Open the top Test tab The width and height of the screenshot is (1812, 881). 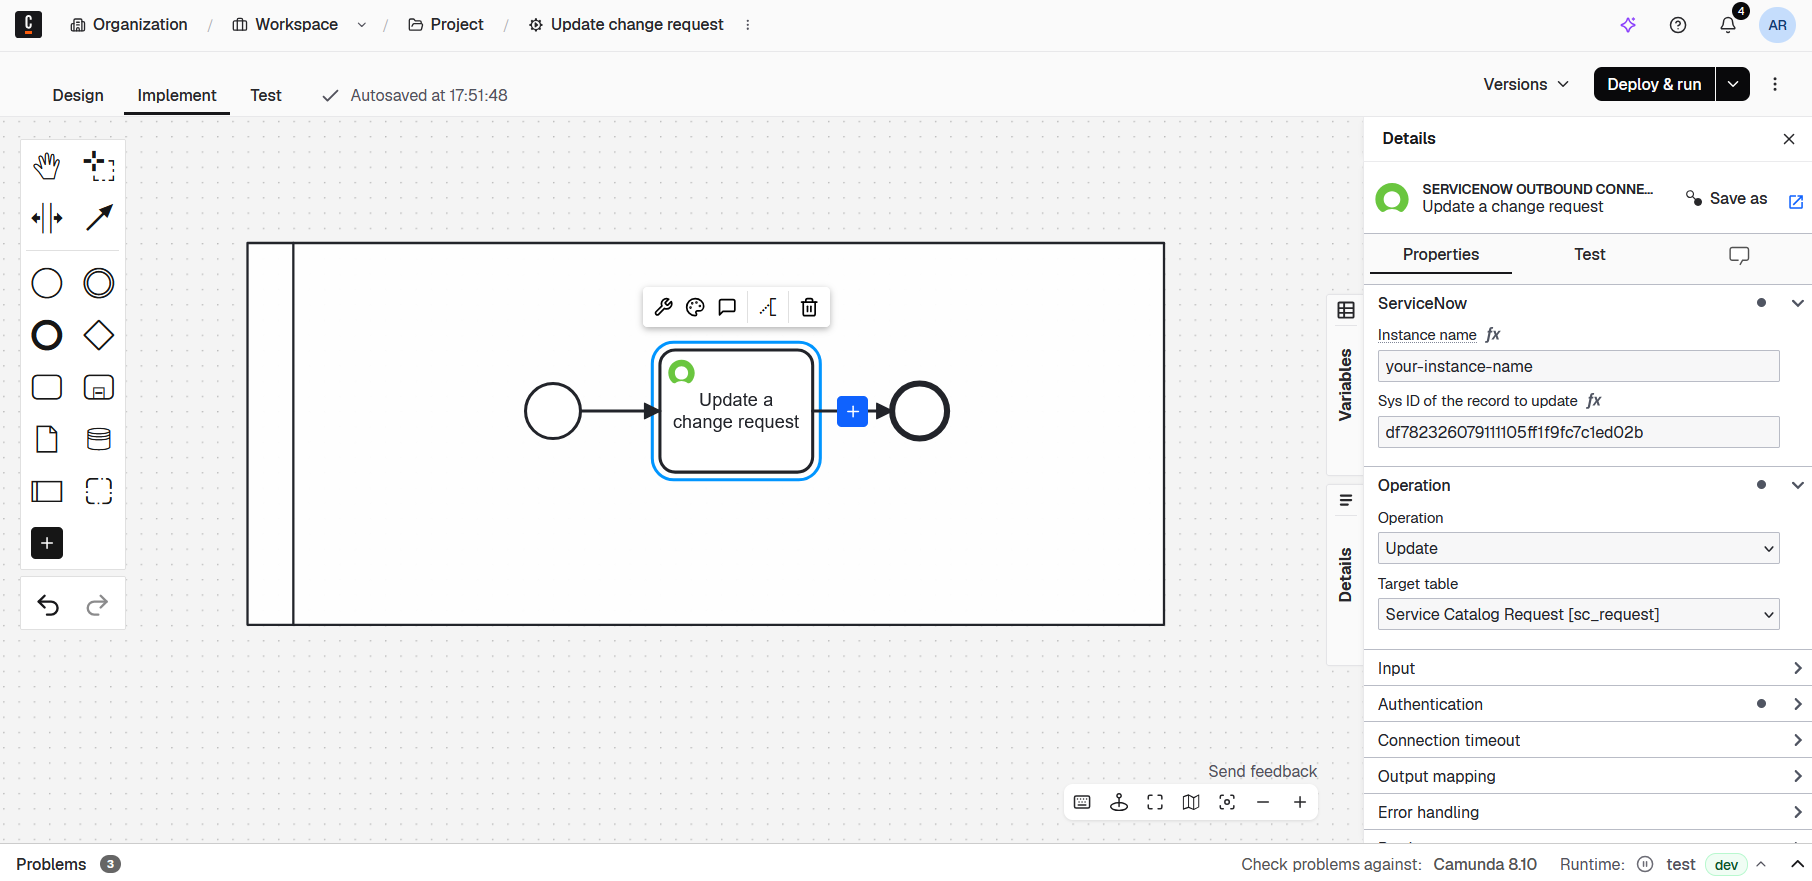(266, 95)
